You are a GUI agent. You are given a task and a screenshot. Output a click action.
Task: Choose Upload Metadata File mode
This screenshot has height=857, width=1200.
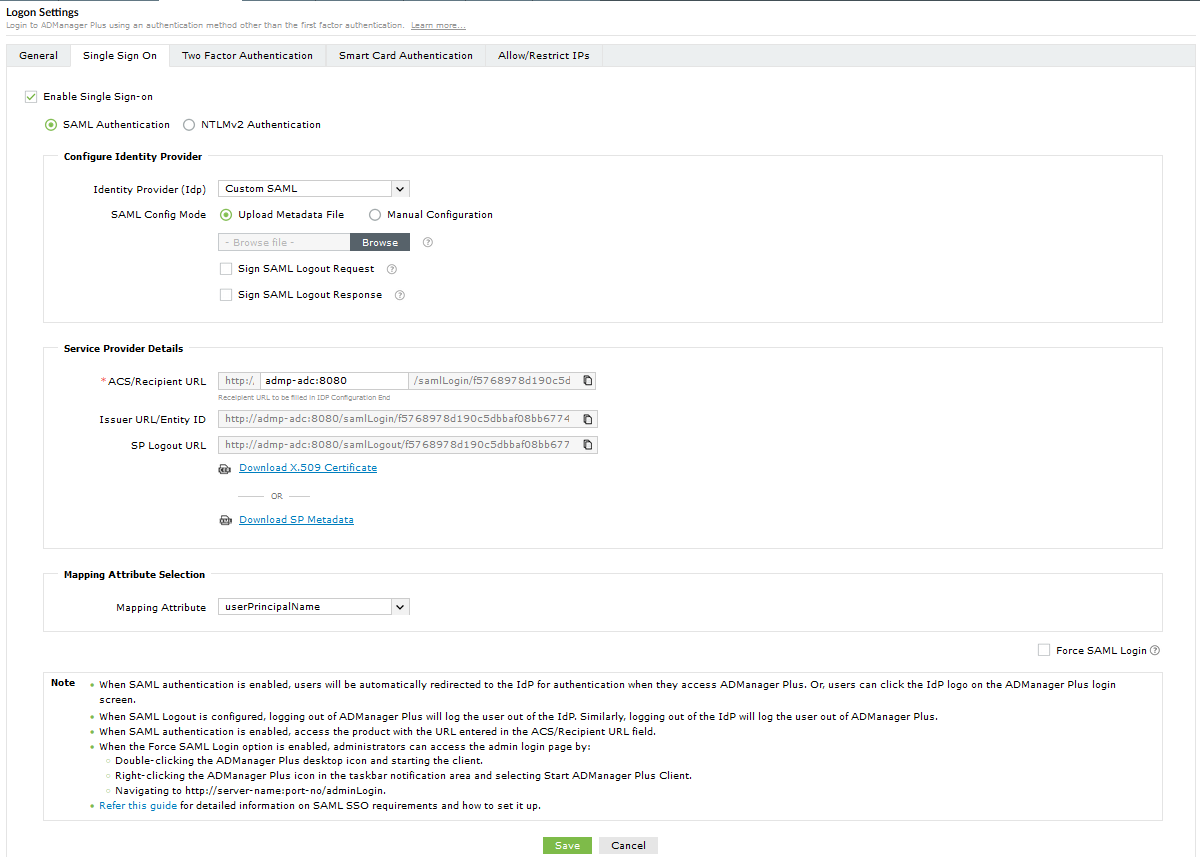tap(226, 214)
